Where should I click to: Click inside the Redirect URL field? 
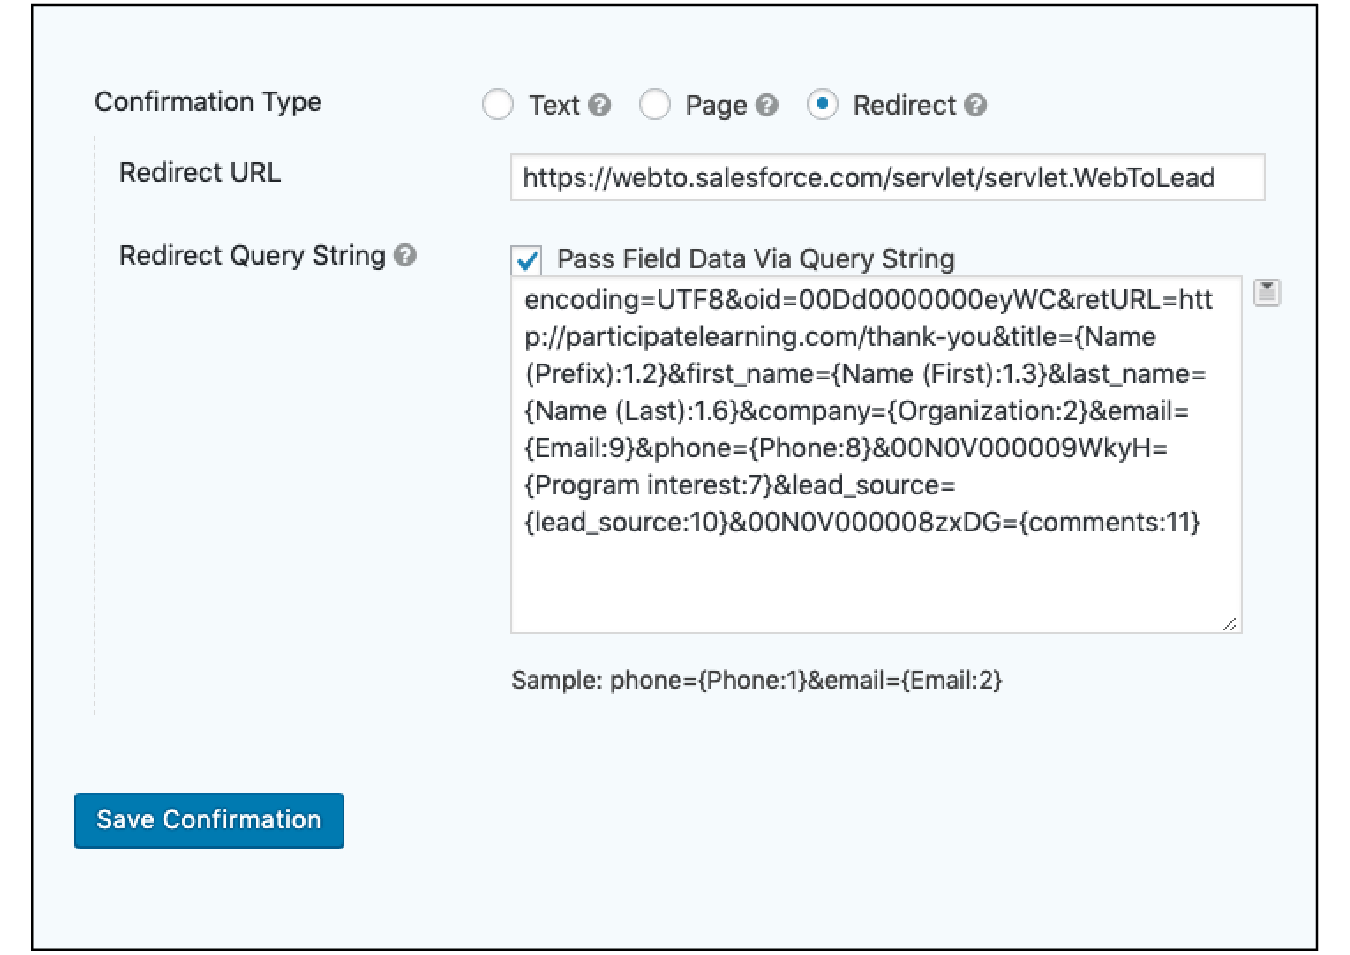887,177
